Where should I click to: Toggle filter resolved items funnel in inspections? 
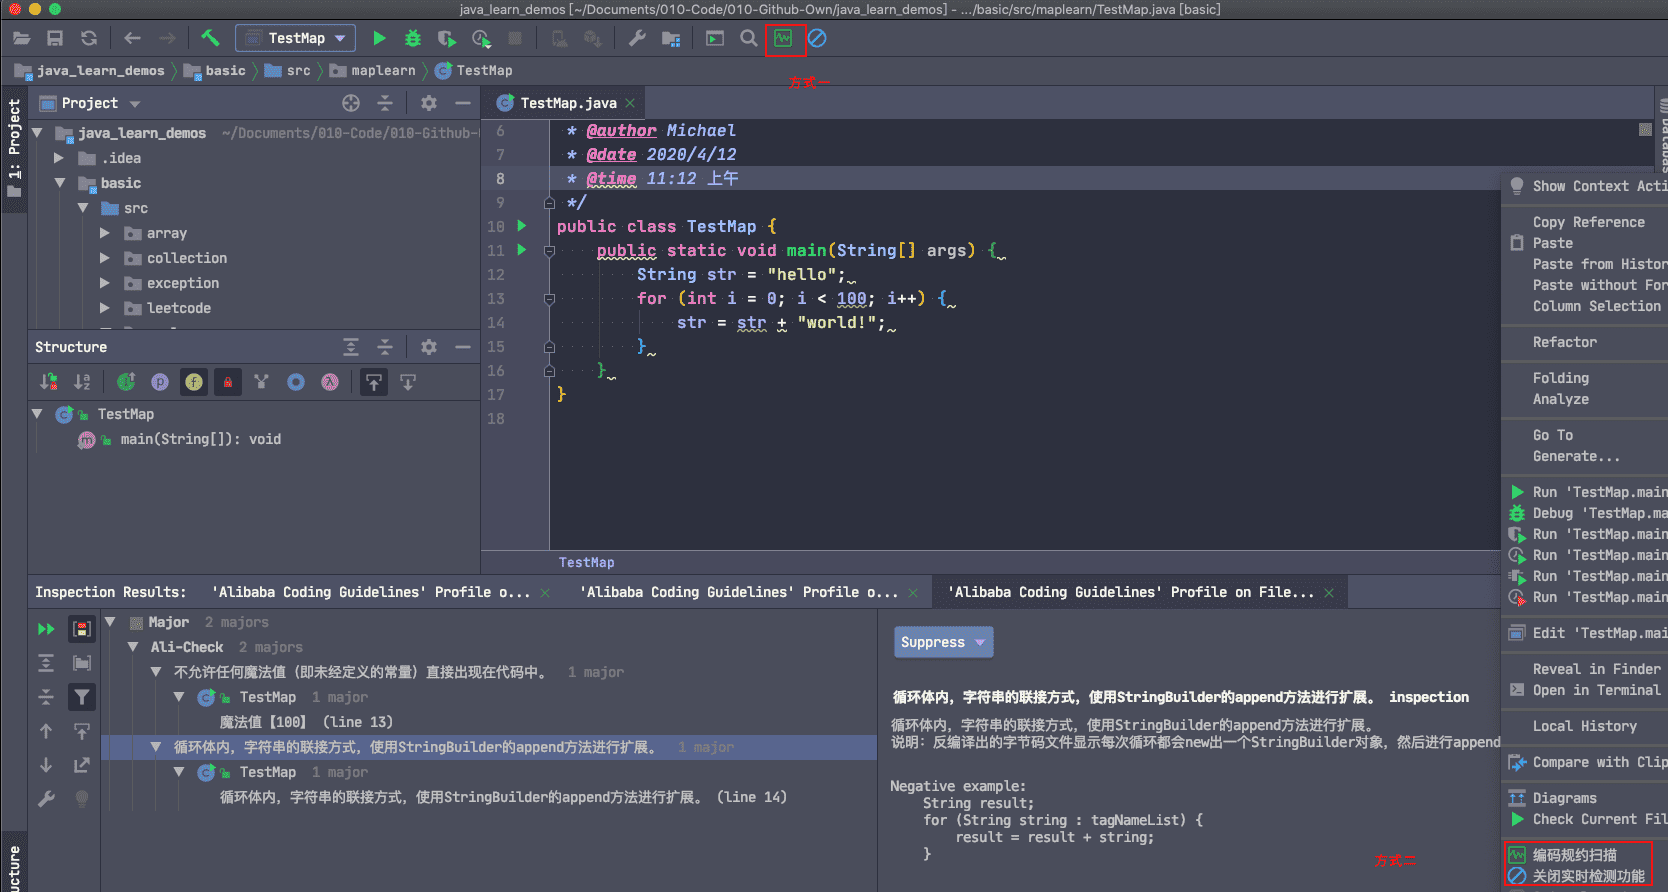[82, 697]
